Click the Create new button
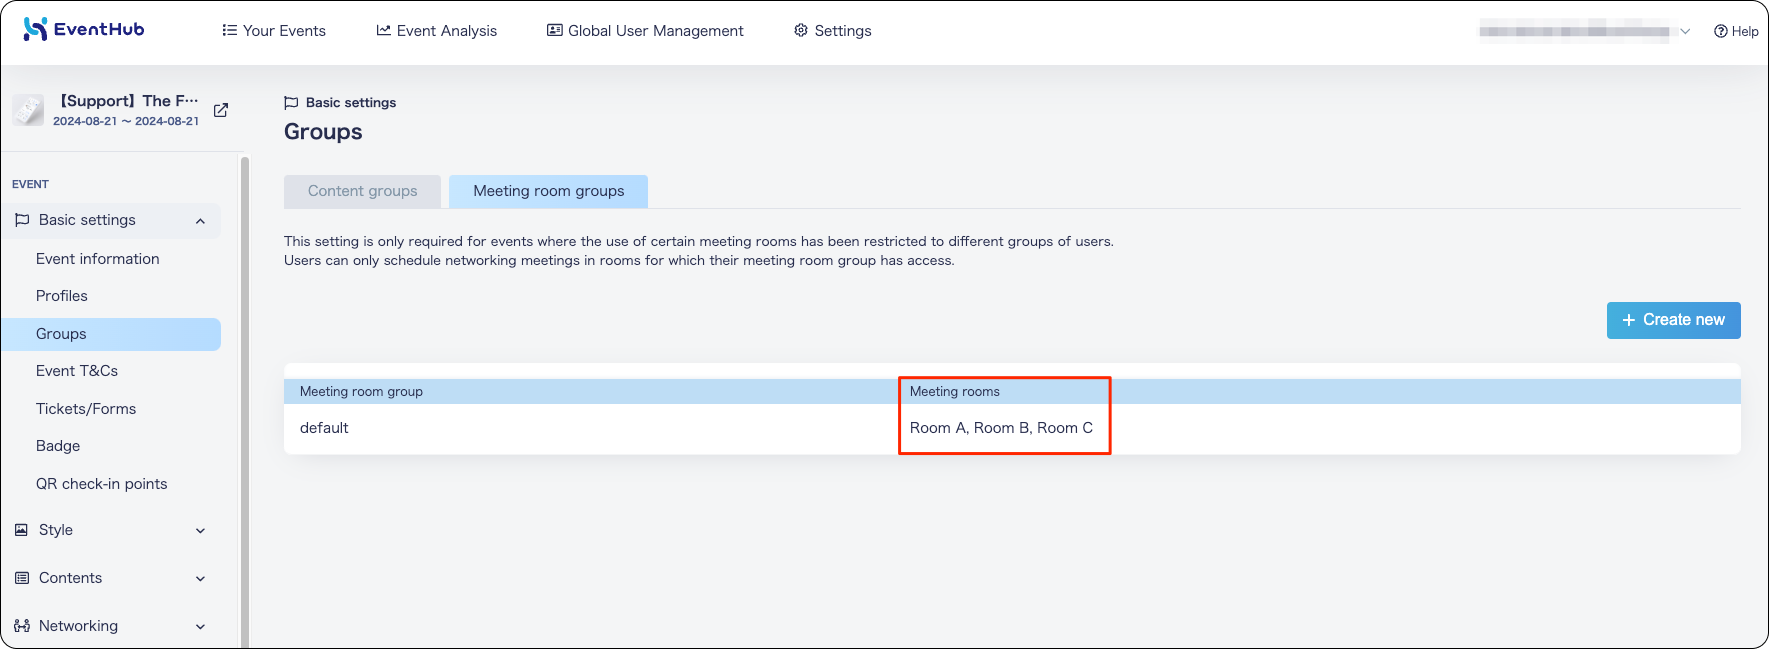 click(1673, 320)
